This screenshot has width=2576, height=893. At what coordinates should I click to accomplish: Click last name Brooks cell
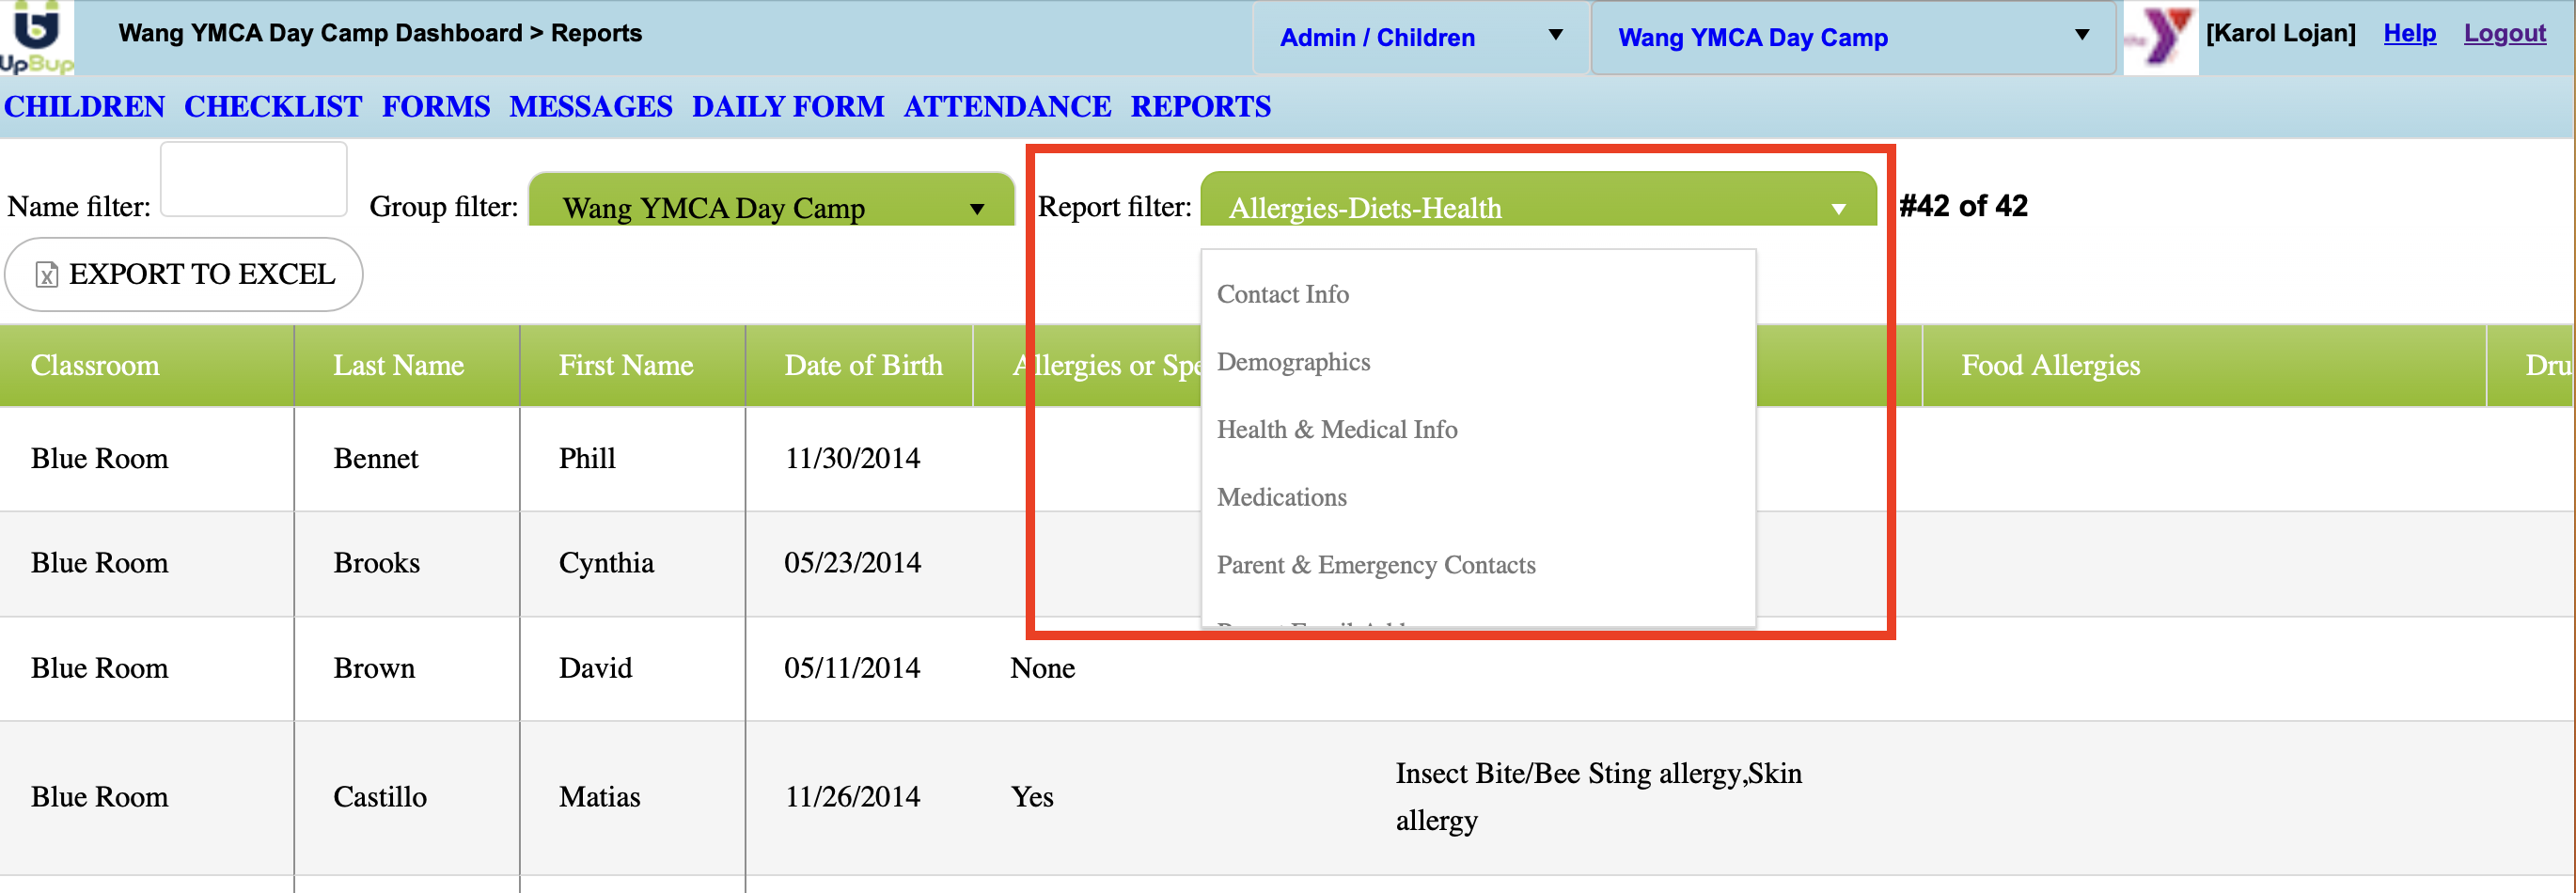(376, 563)
